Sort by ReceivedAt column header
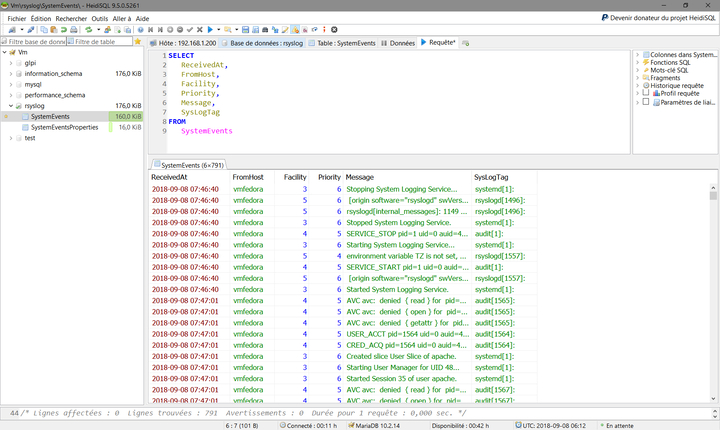720x430 pixels. (190, 177)
